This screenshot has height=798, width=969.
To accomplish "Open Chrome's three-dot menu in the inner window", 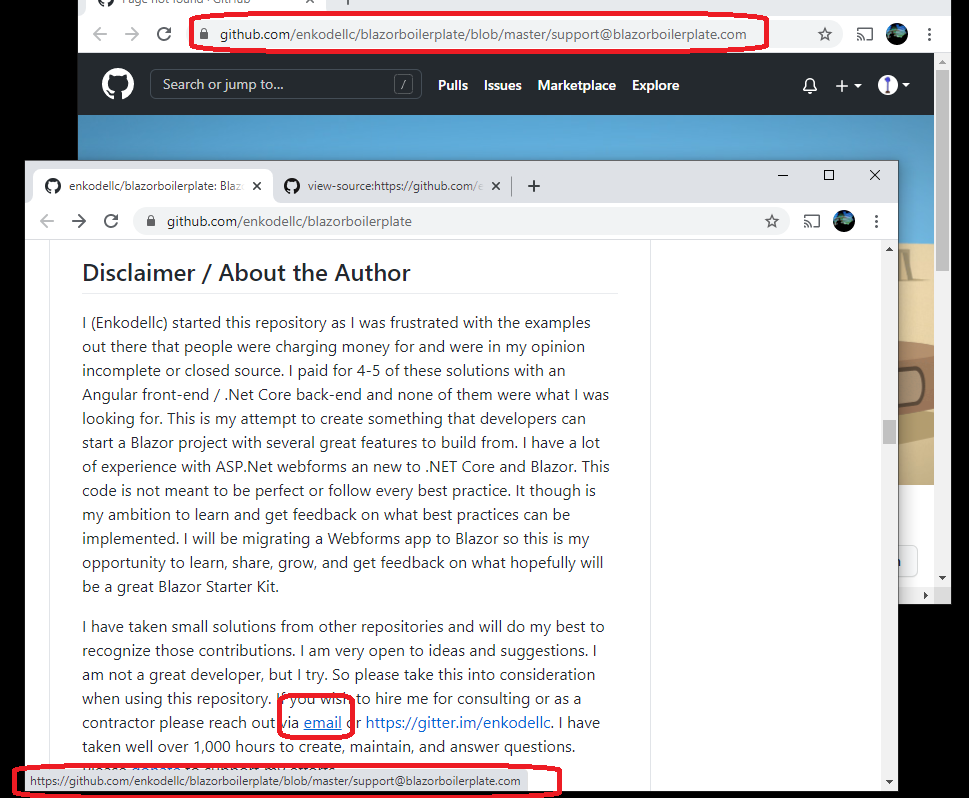I will coord(877,221).
